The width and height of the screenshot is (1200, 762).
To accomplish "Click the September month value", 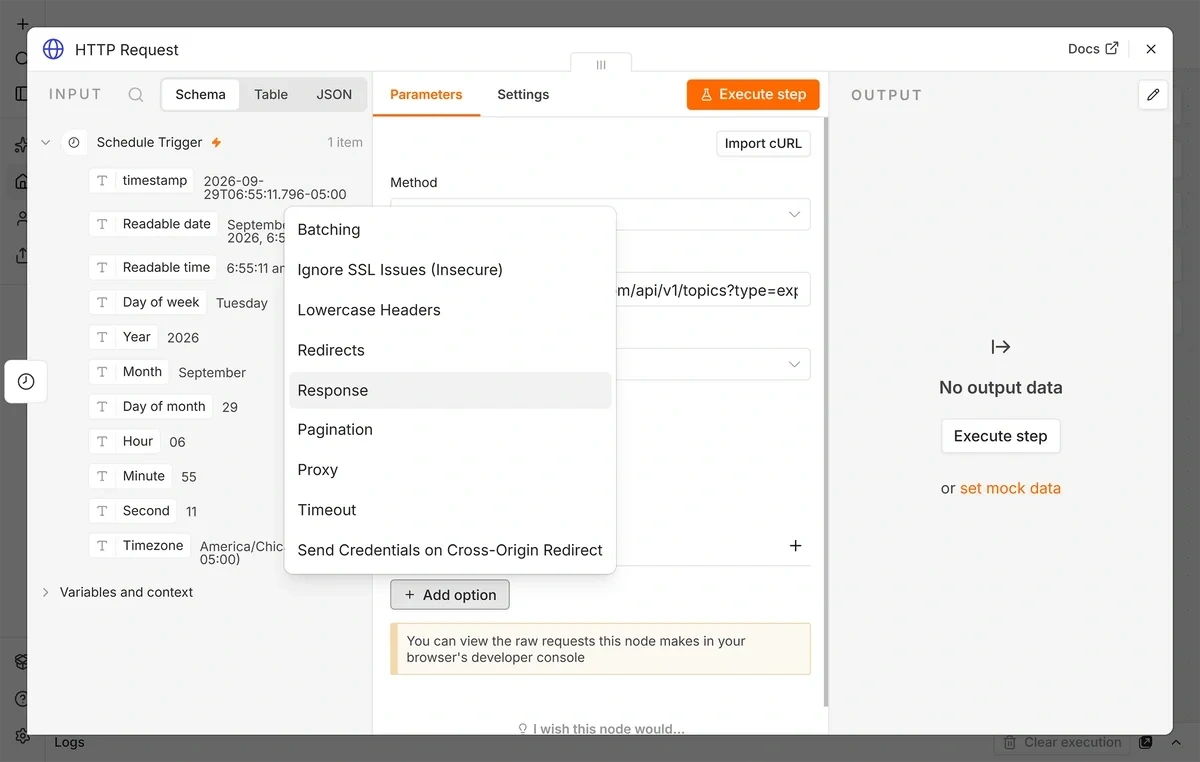I will [212, 373].
